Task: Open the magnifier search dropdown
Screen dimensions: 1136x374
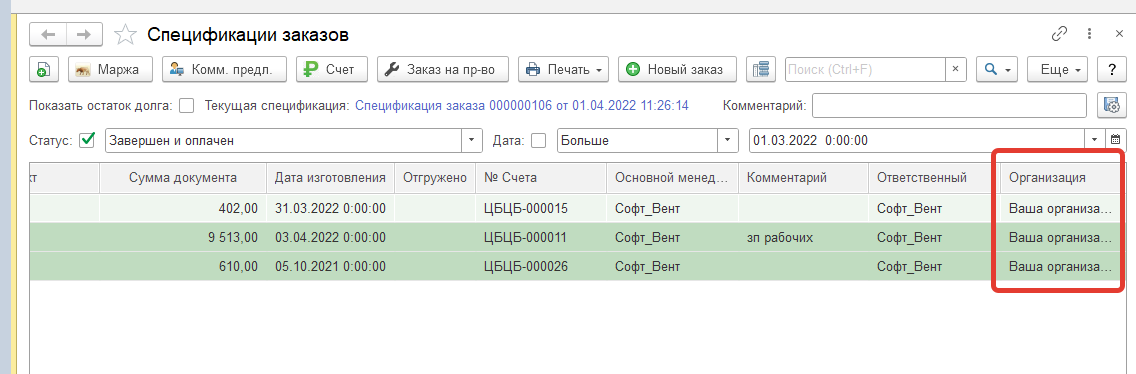Action: 998,70
